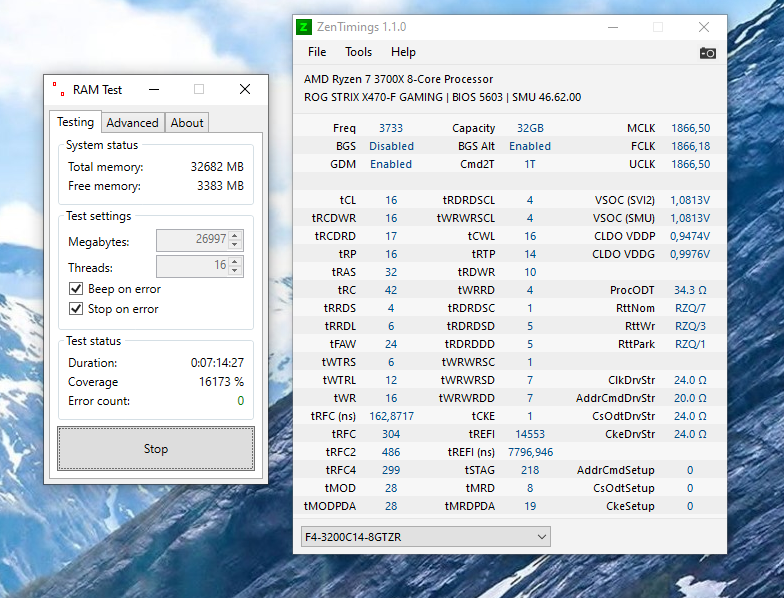
Task: Click the CLDO VDDP value 0,9474V
Action: (x=690, y=236)
